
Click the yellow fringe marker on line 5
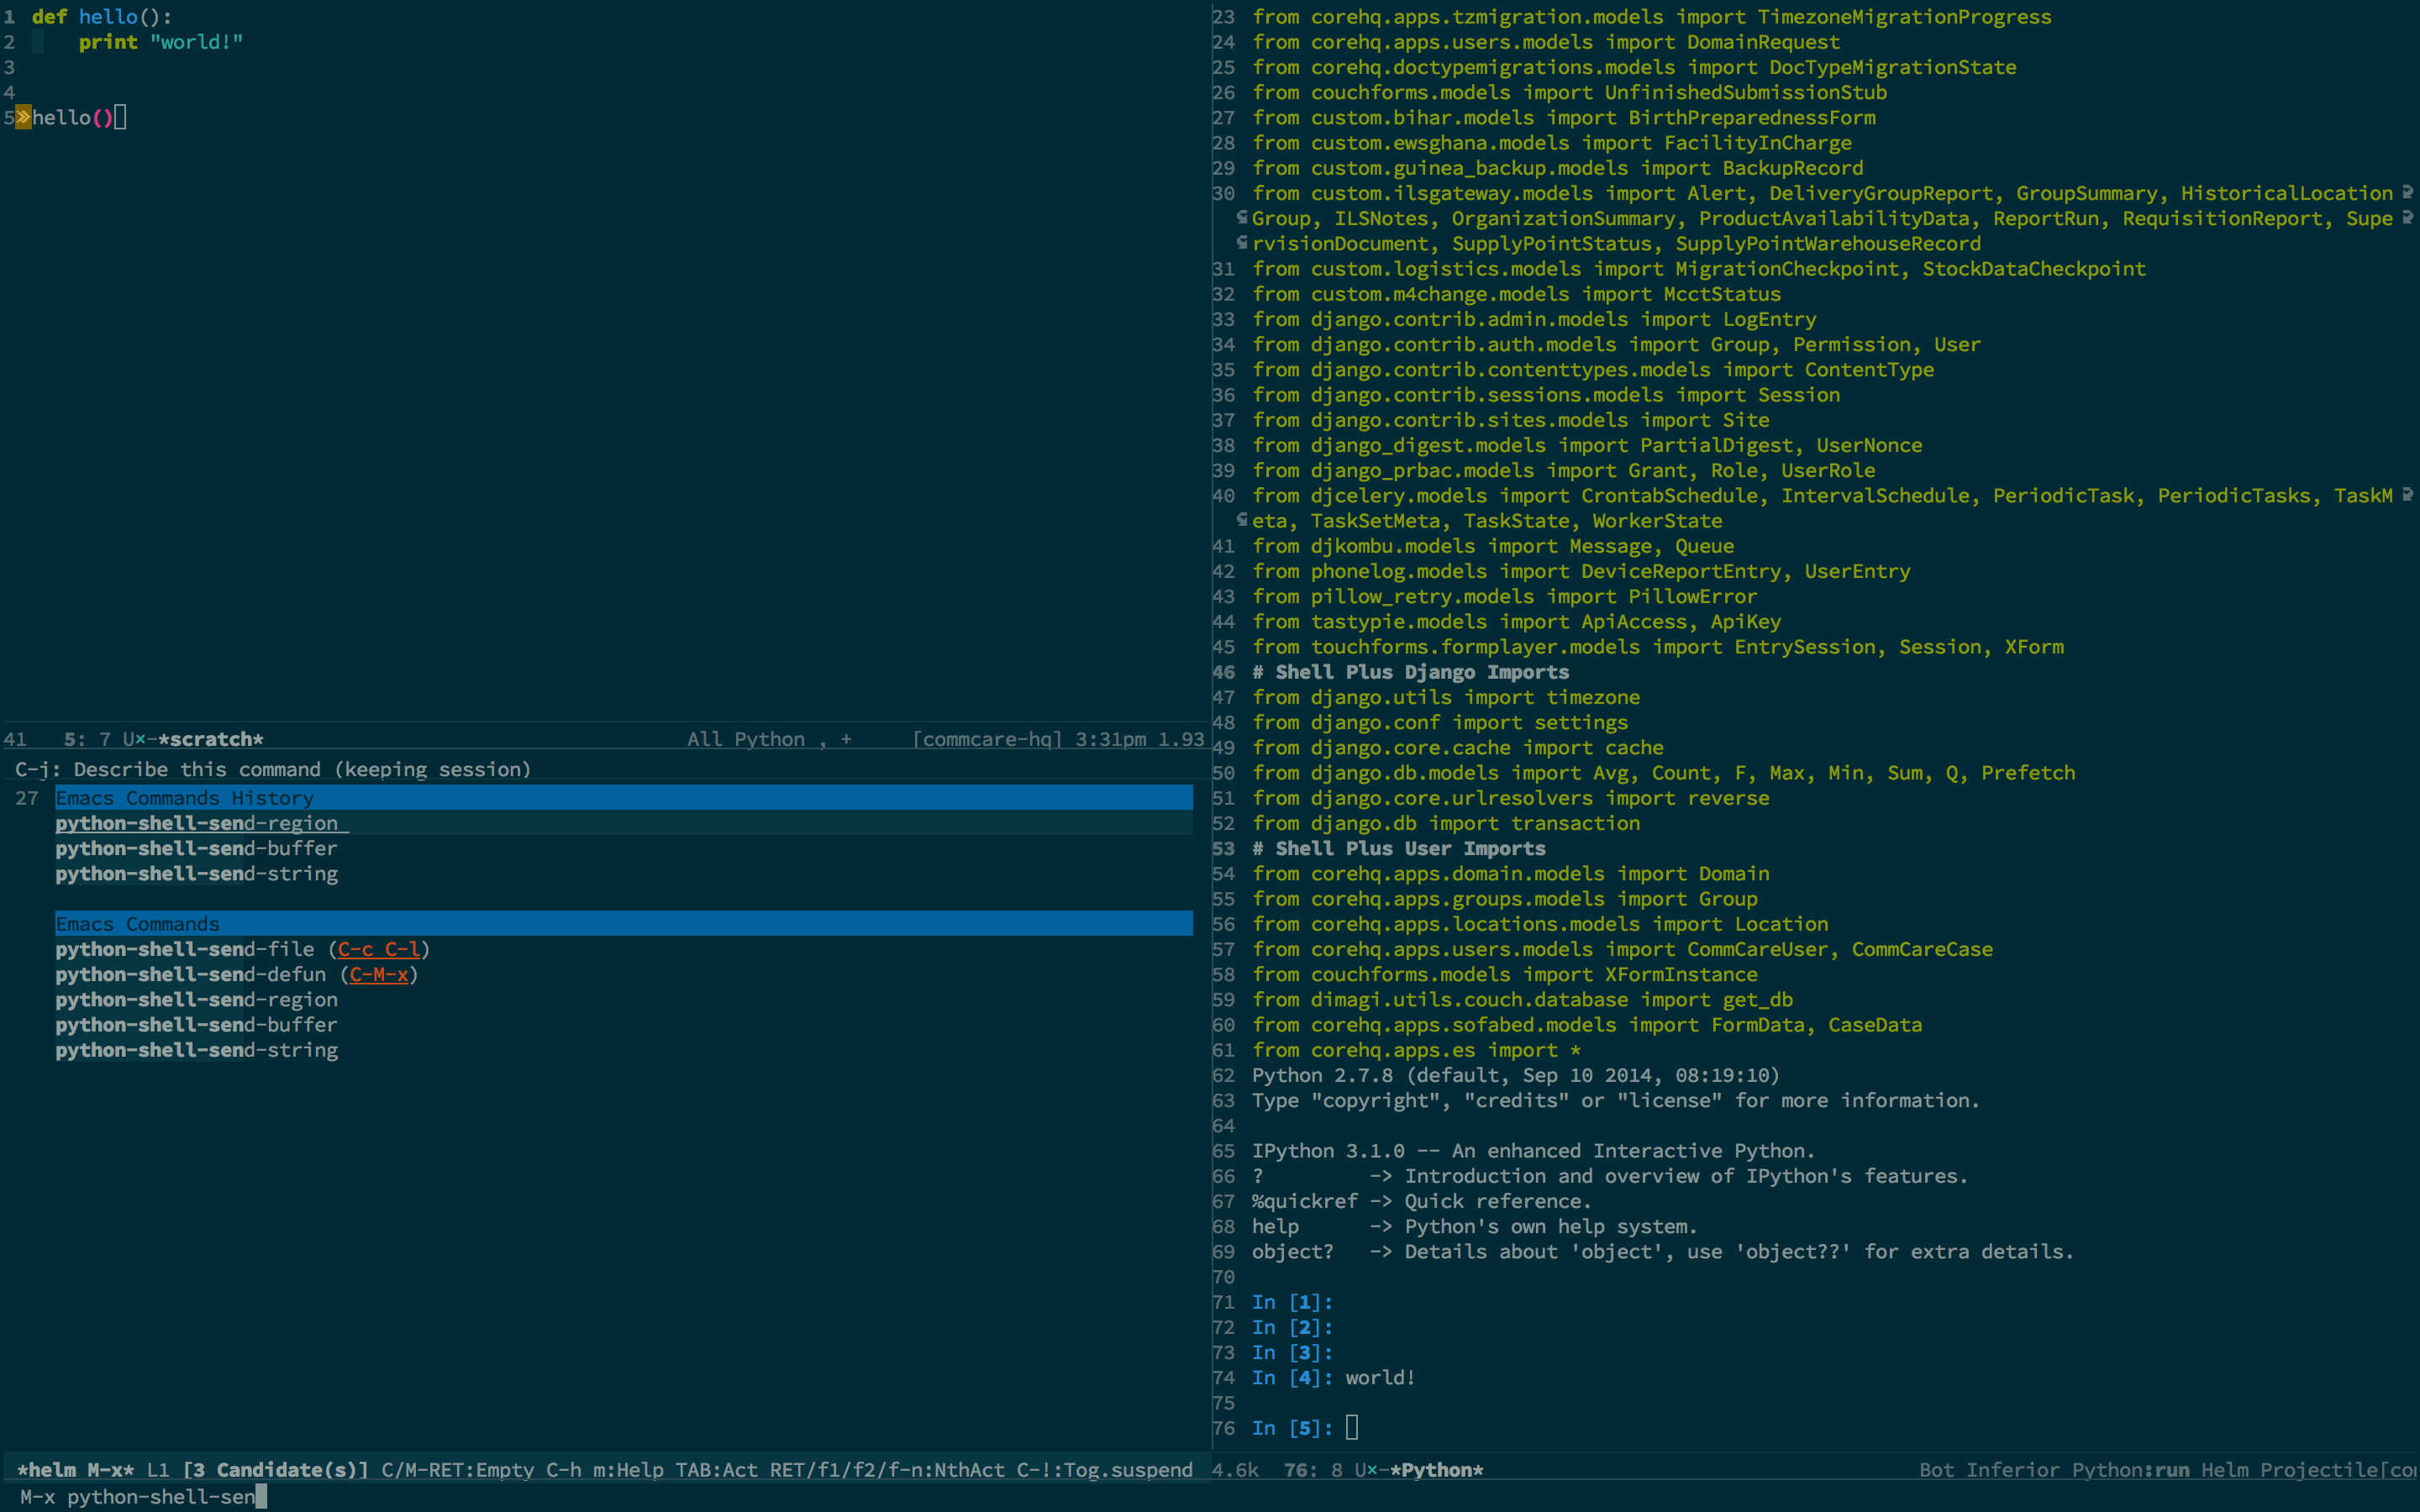(x=23, y=118)
